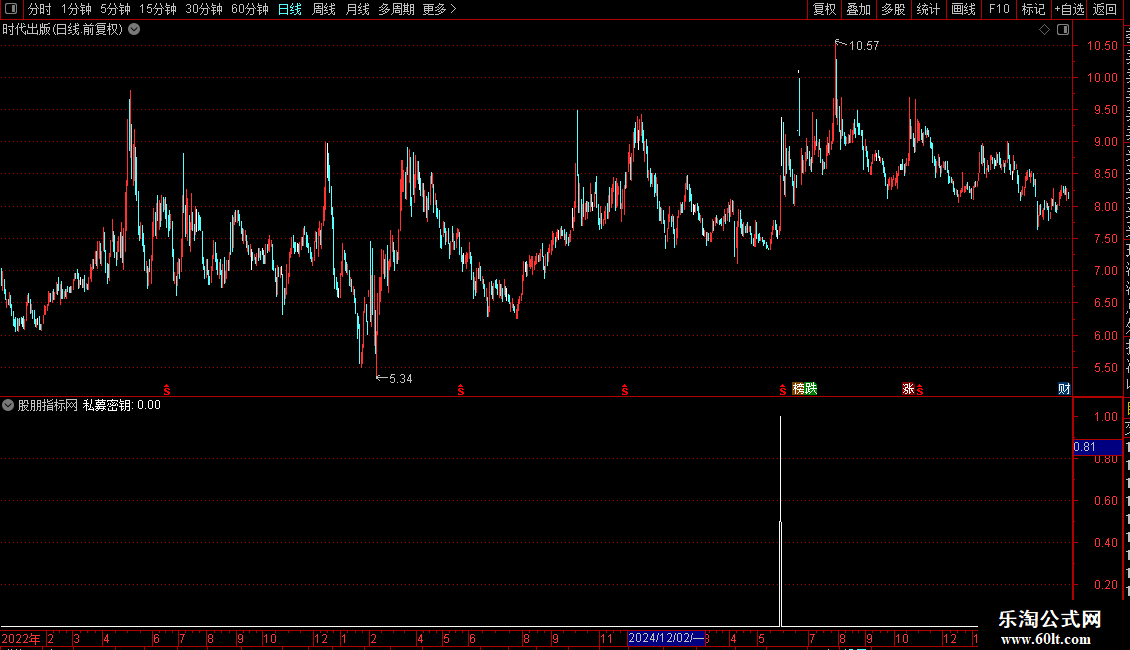Activate the 画线 drawing tool
This screenshot has width=1130, height=650.
point(964,9)
